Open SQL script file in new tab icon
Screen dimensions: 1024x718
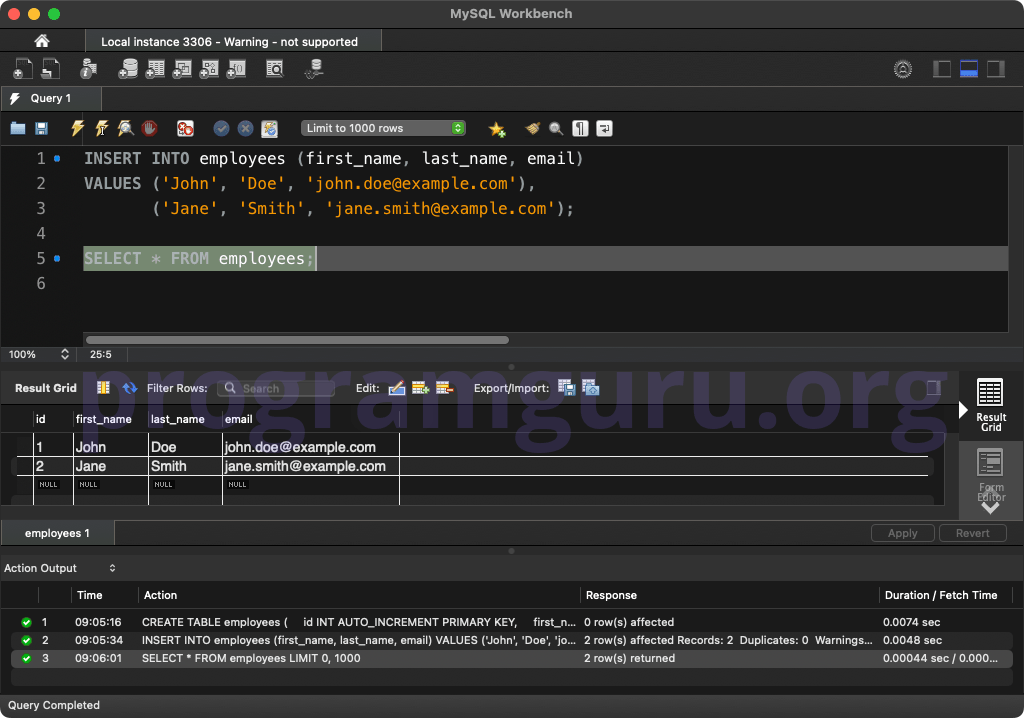pos(50,69)
